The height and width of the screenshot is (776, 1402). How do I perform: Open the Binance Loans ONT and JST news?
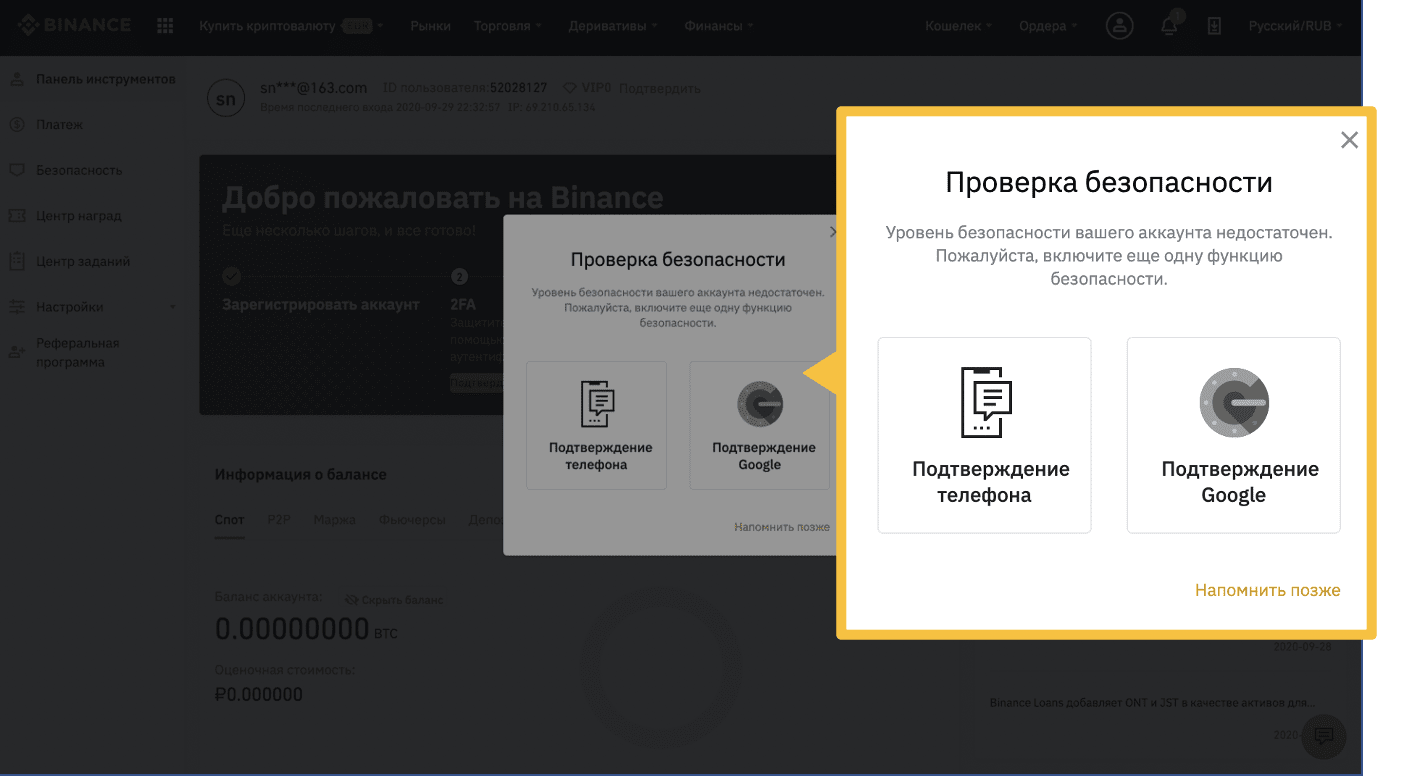[1152, 703]
